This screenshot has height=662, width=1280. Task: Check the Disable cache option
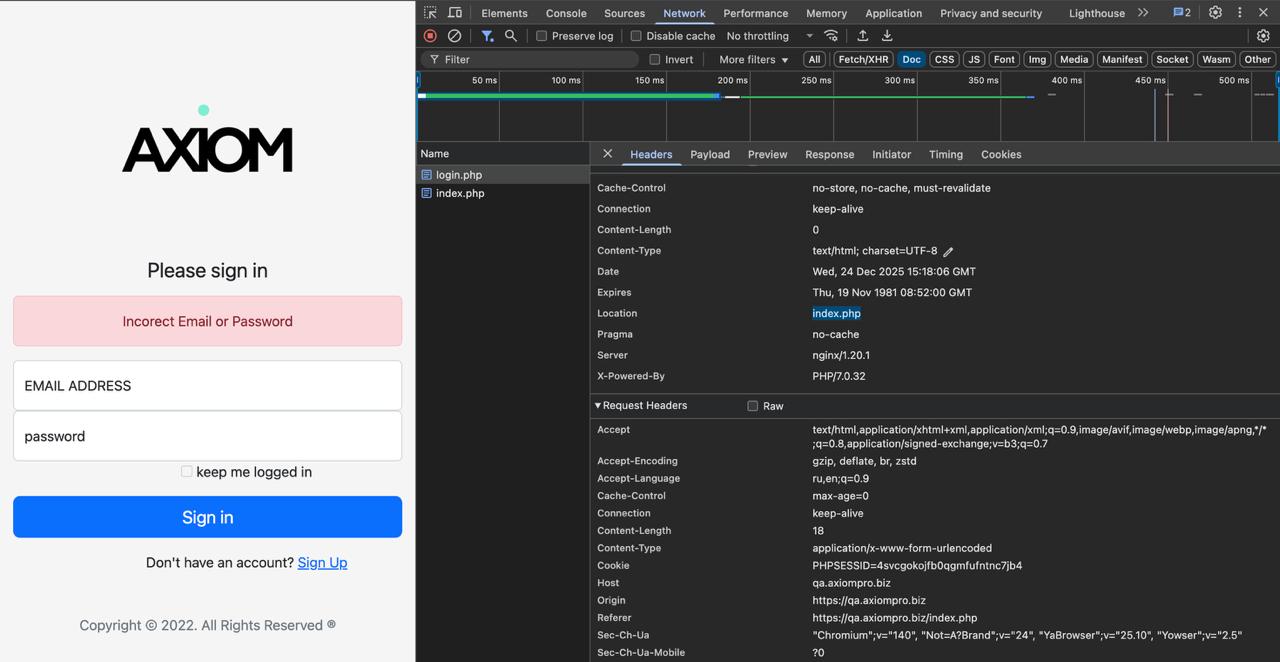(x=635, y=36)
